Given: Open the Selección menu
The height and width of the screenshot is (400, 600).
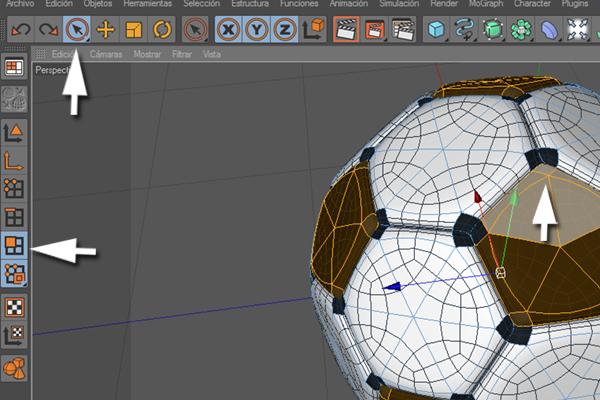Looking at the screenshot, I should click(202, 4).
